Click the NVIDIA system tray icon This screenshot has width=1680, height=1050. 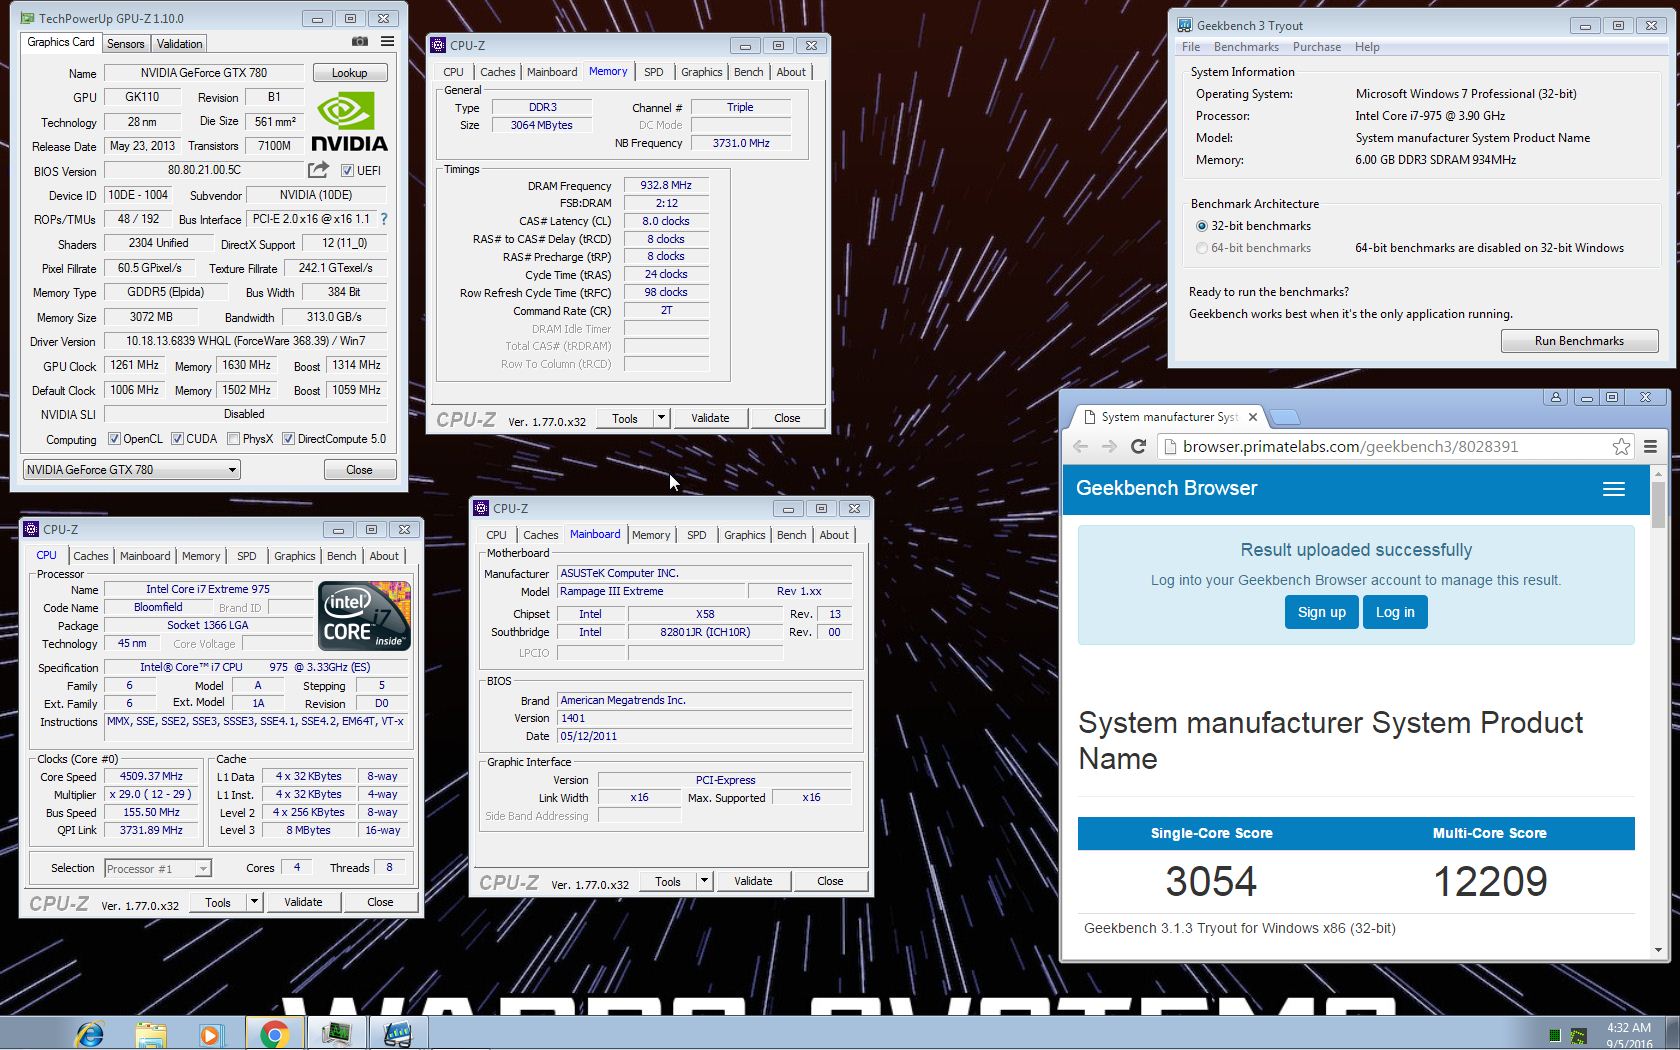[1578, 1036]
